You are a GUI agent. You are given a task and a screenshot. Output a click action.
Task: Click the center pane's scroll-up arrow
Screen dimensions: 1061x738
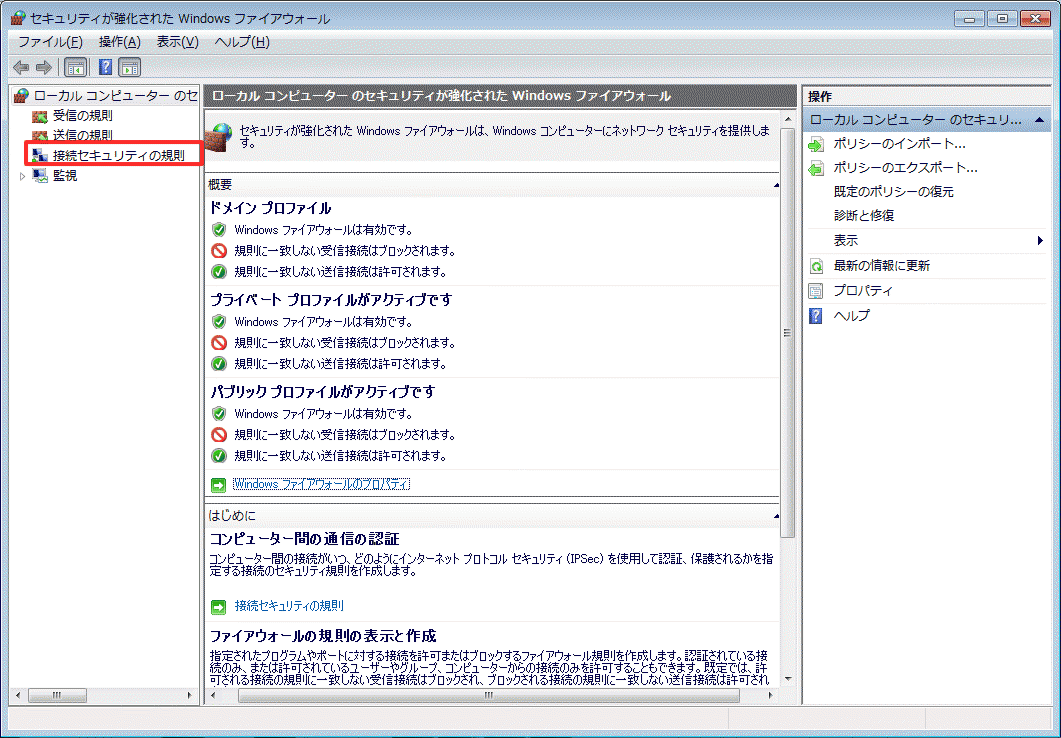pyautogui.click(x=787, y=119)
